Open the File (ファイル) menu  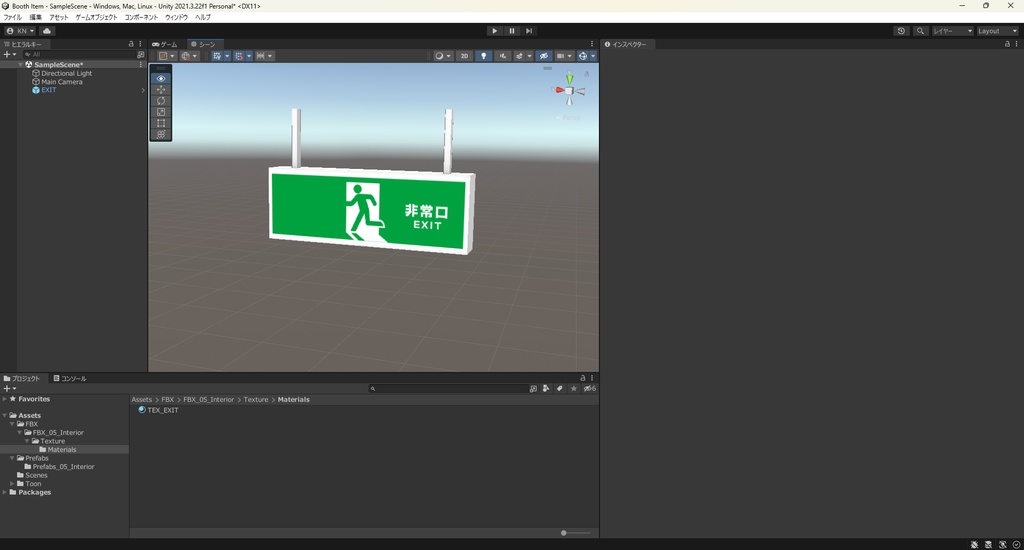12,18
